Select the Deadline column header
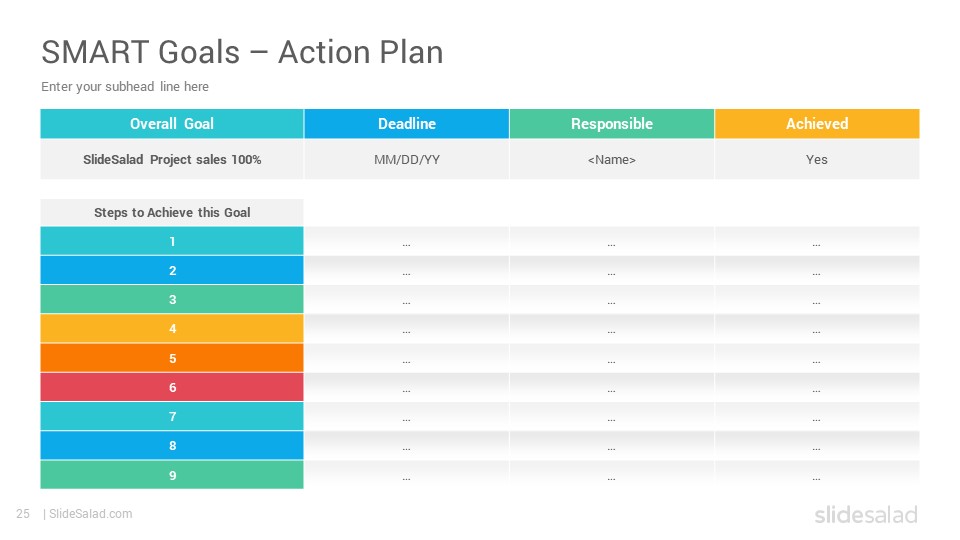 tap(407, 124)
